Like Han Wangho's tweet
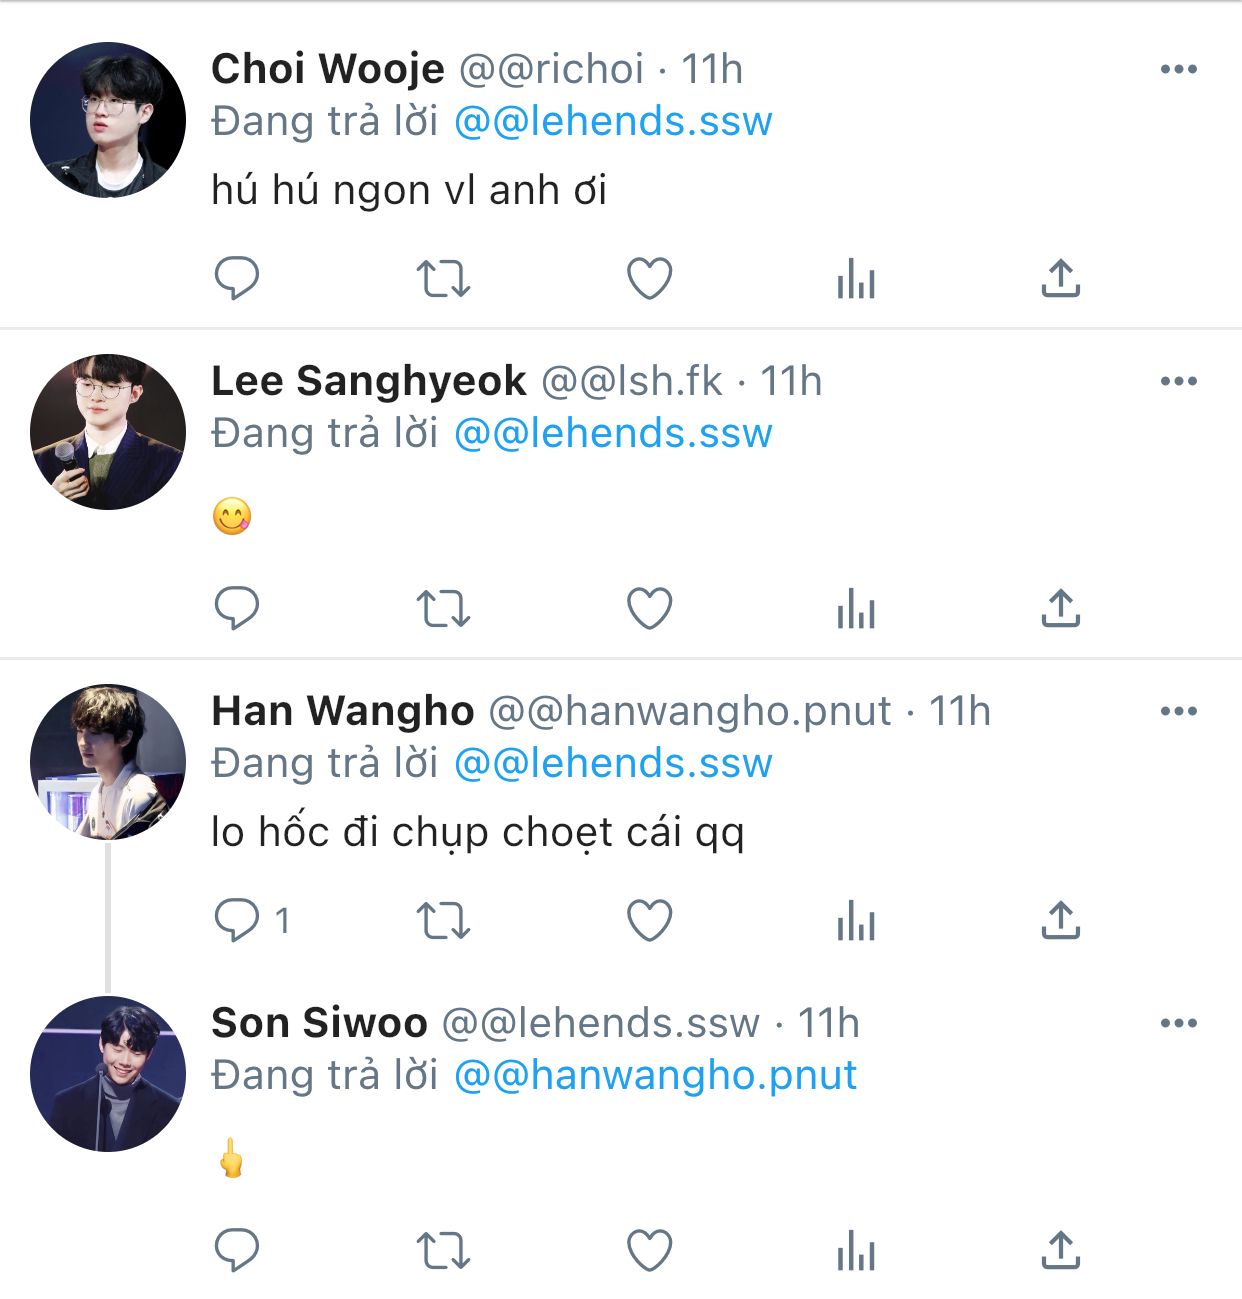1242x1299 pixels. [x=649, y=920]
